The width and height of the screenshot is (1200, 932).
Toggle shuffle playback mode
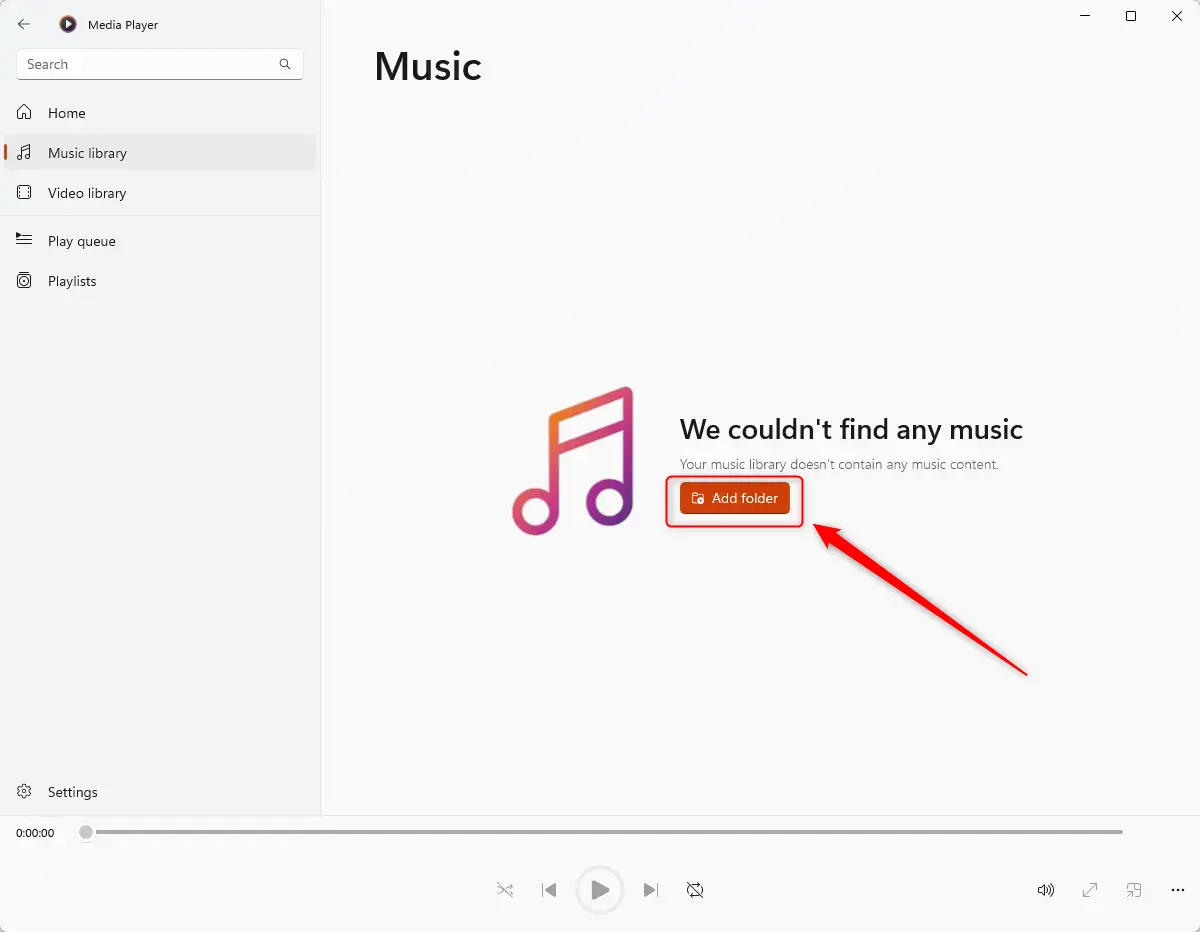coord(505,890)
